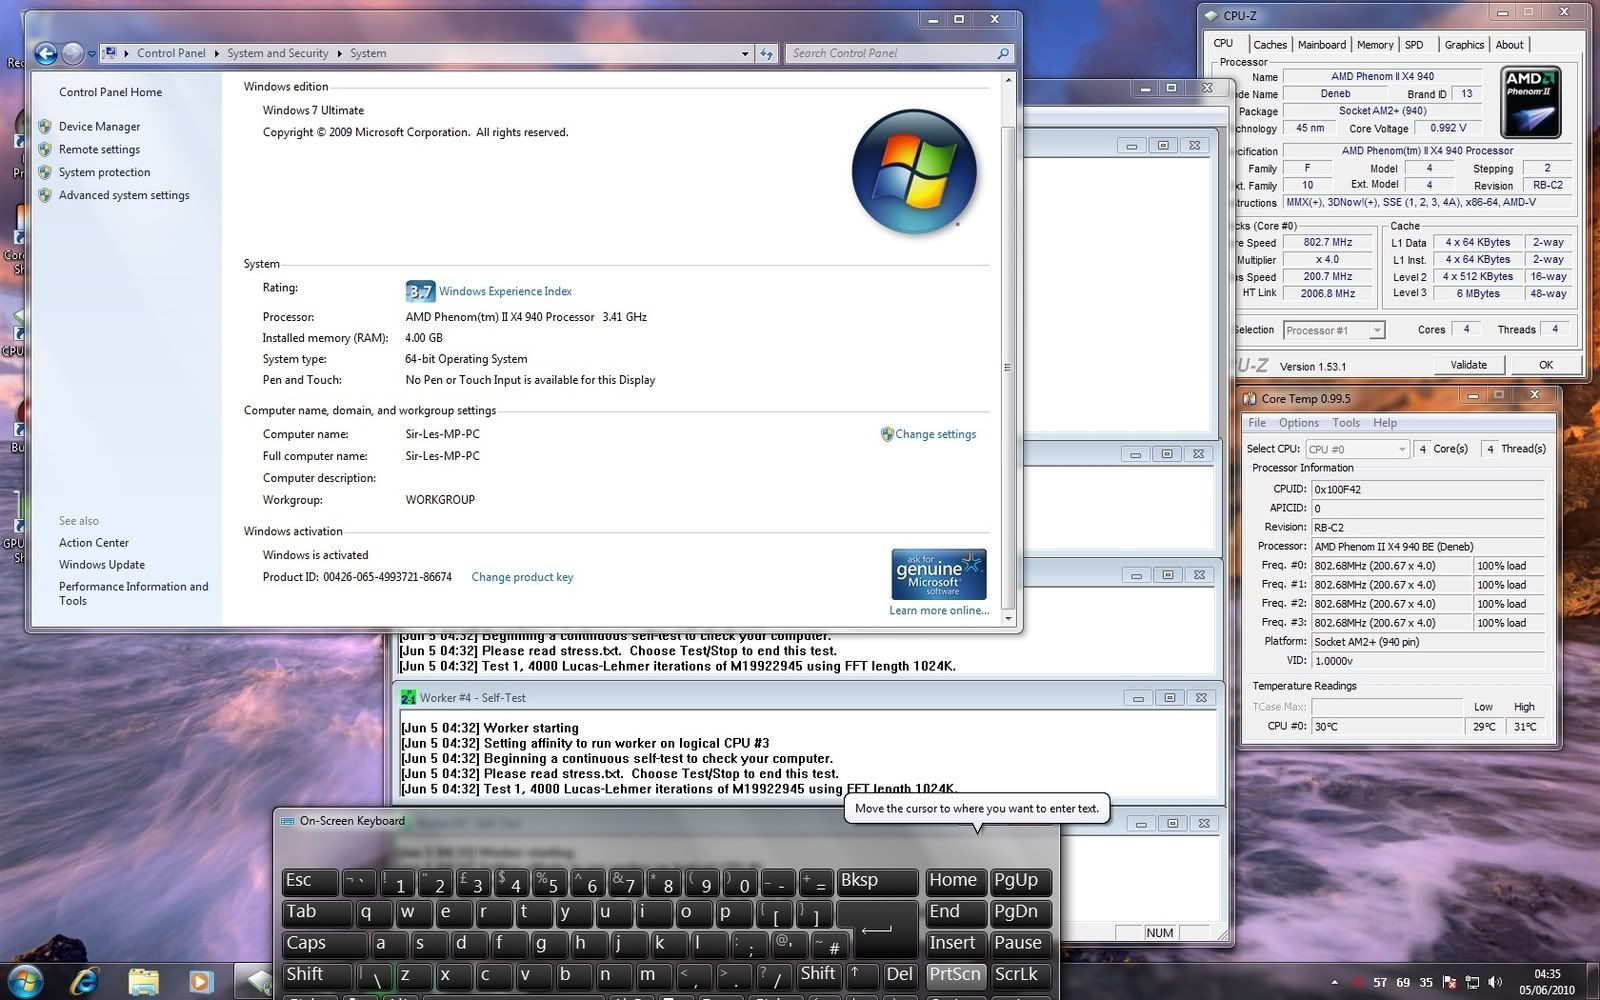Viewport: 1600px width, 1000px height.
Task: Click the Validate button in CPU-Z
Action: (1468, 365)
